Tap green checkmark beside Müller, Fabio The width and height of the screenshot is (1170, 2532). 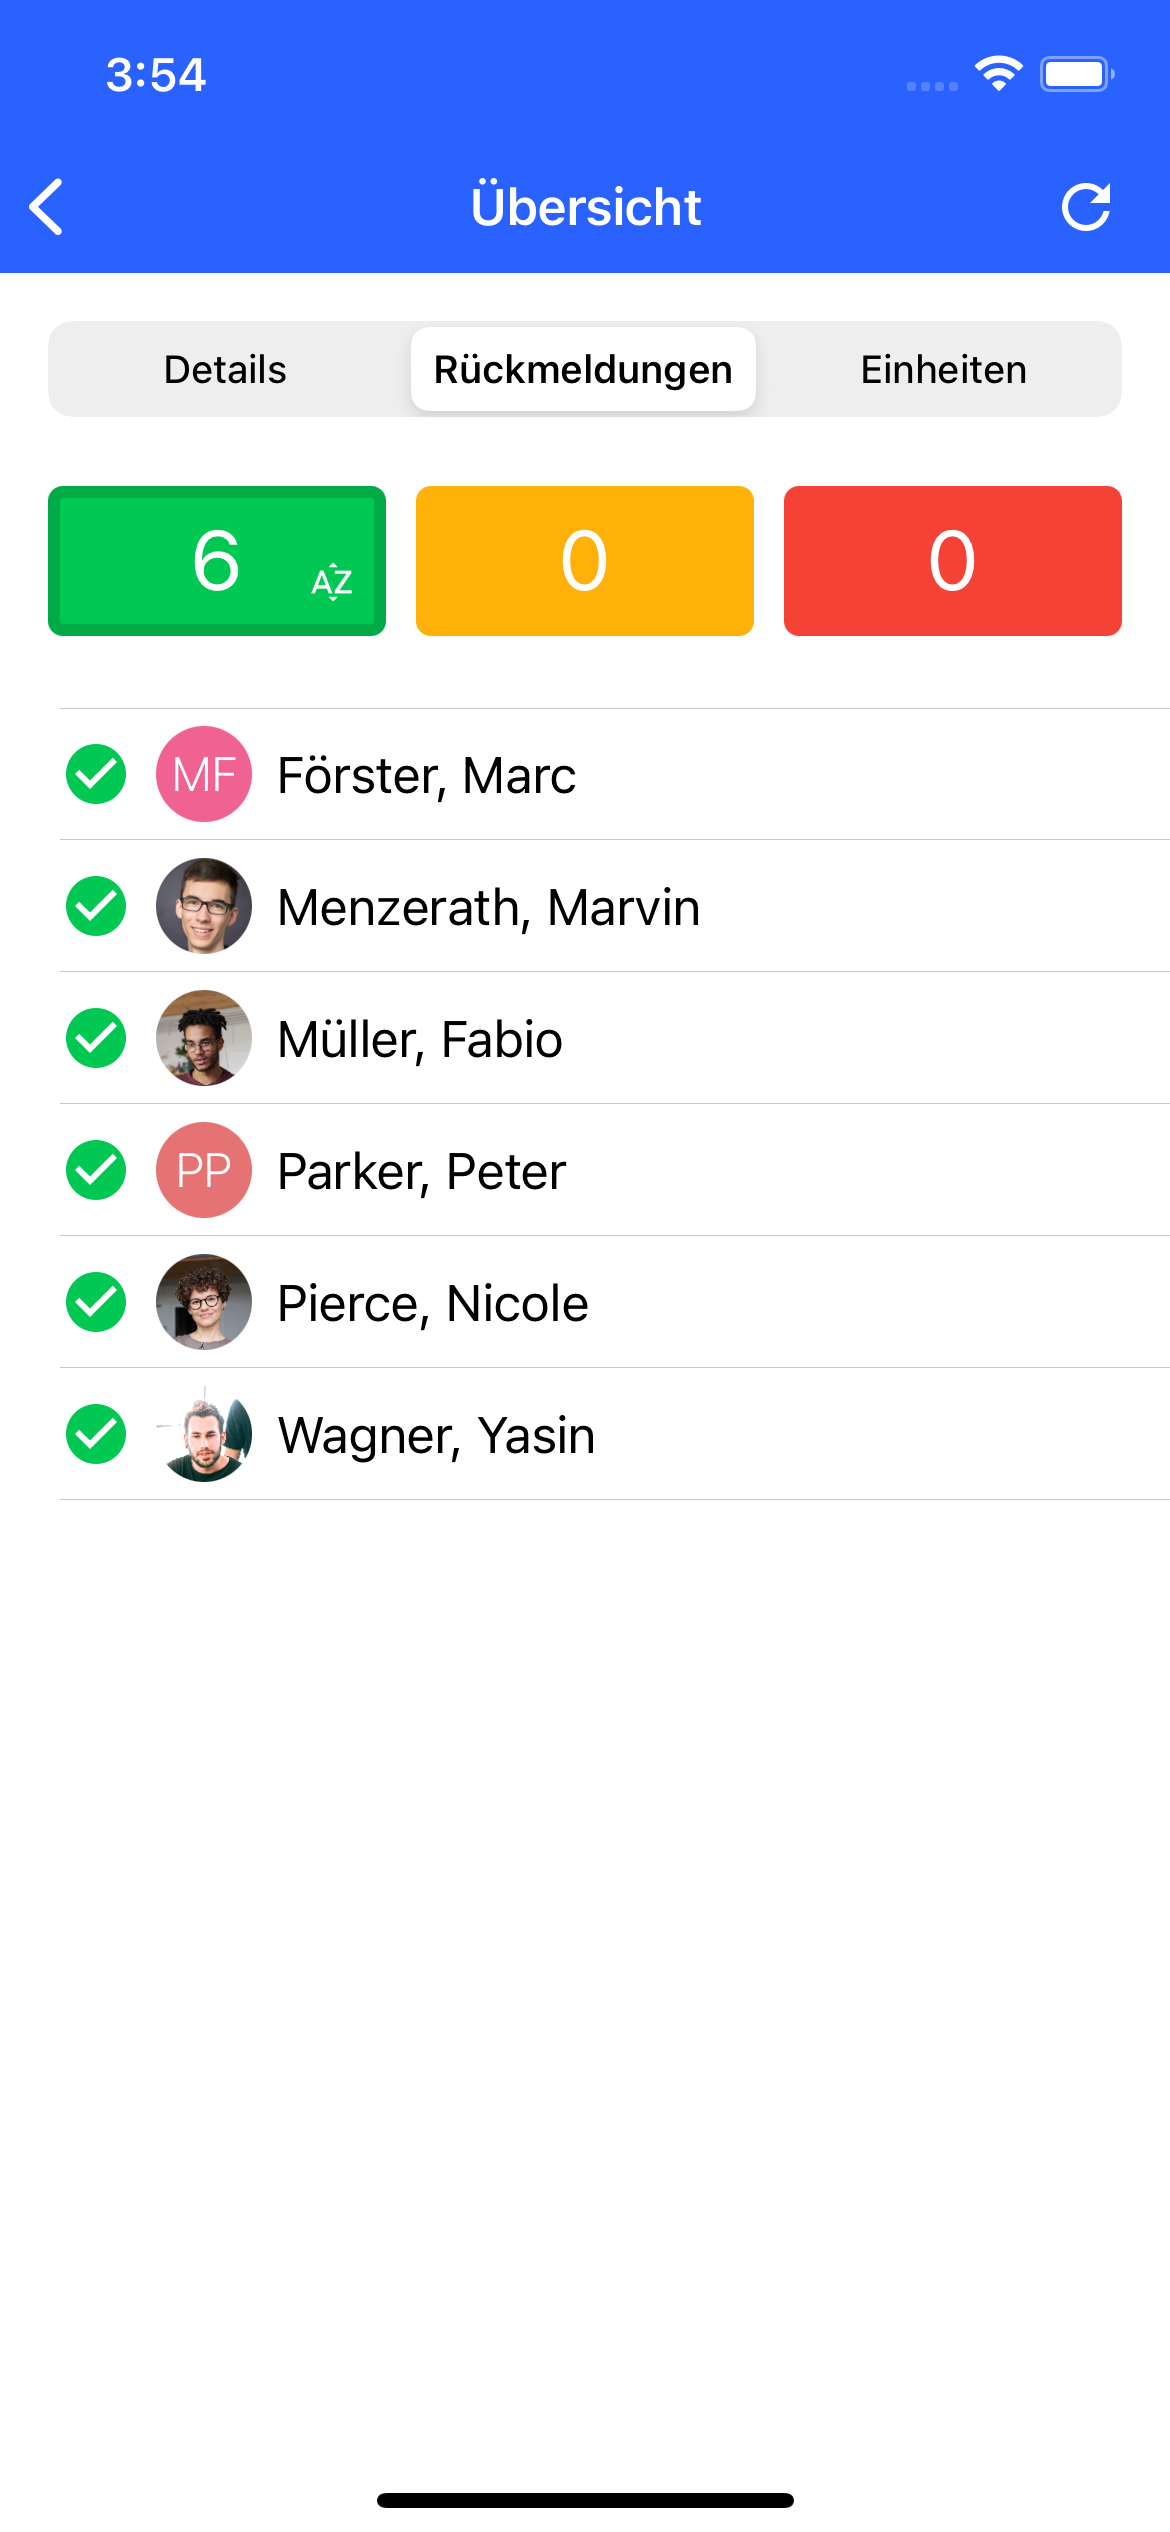click(96, 1038)
